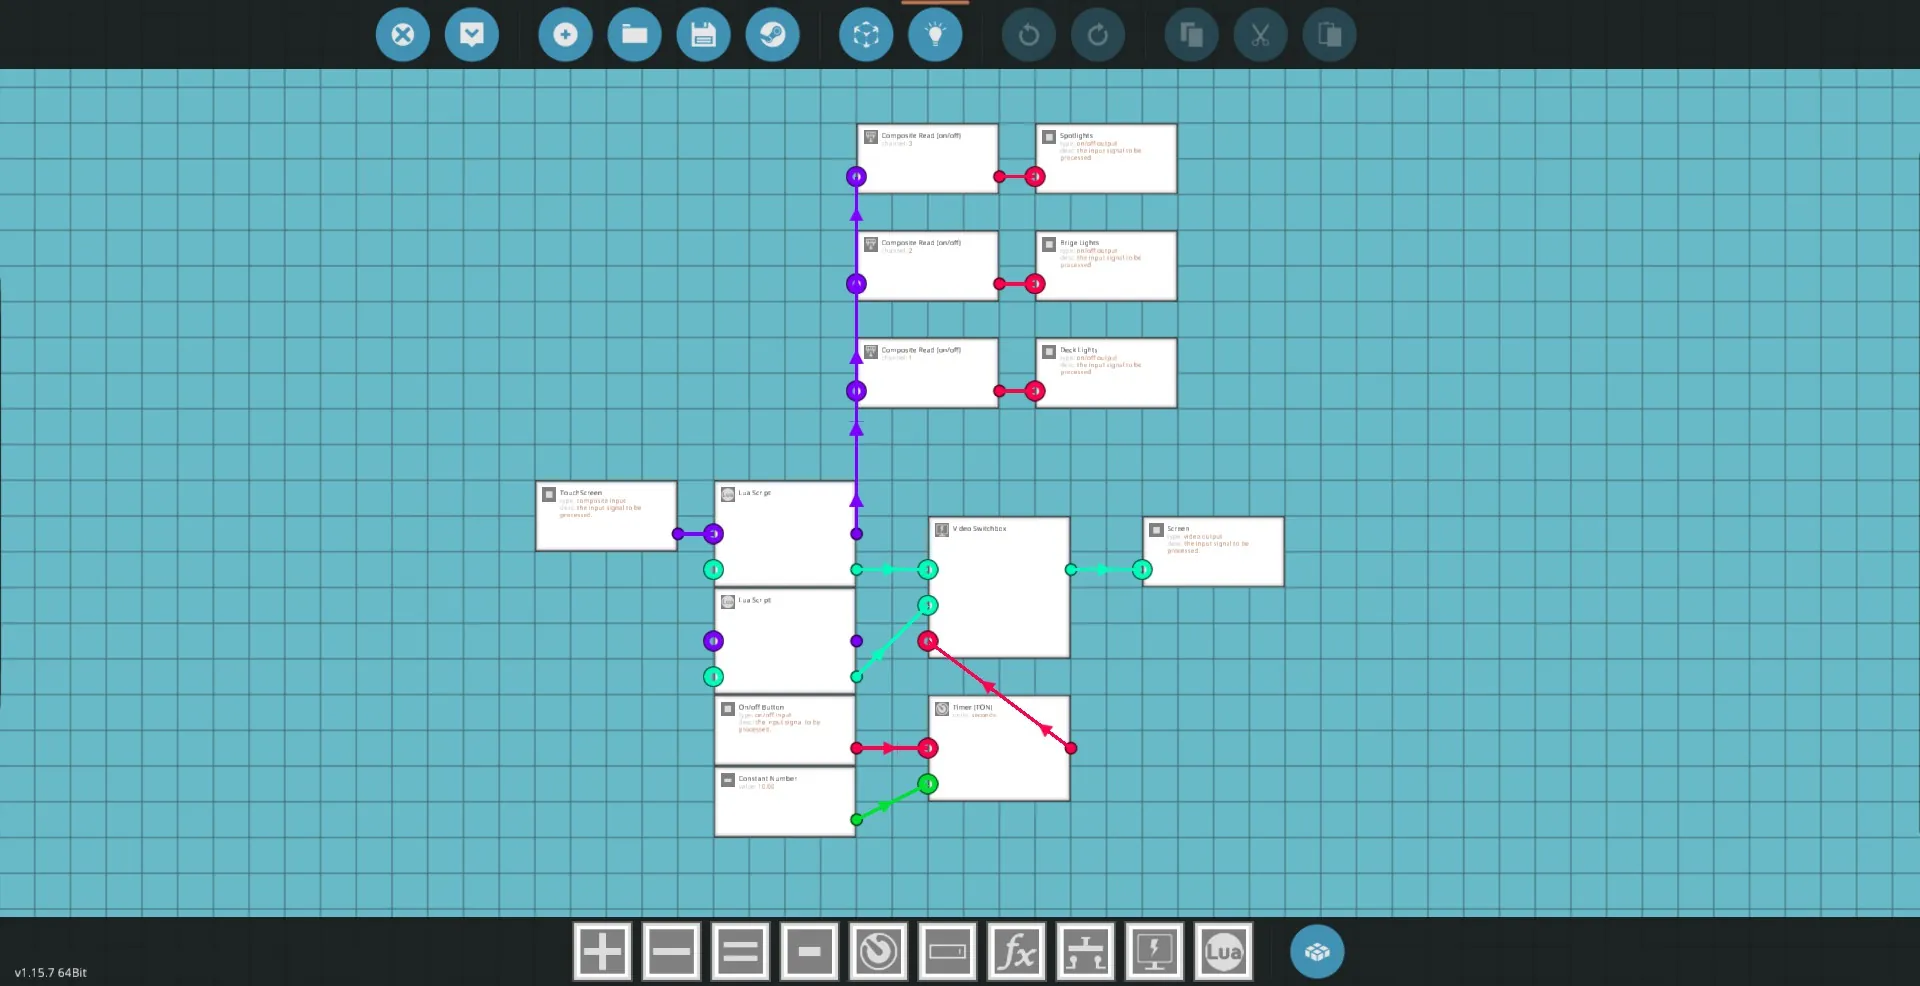Close the editor with the X button
This screenshot has height=986, width=1920.
tap(402, 35)
